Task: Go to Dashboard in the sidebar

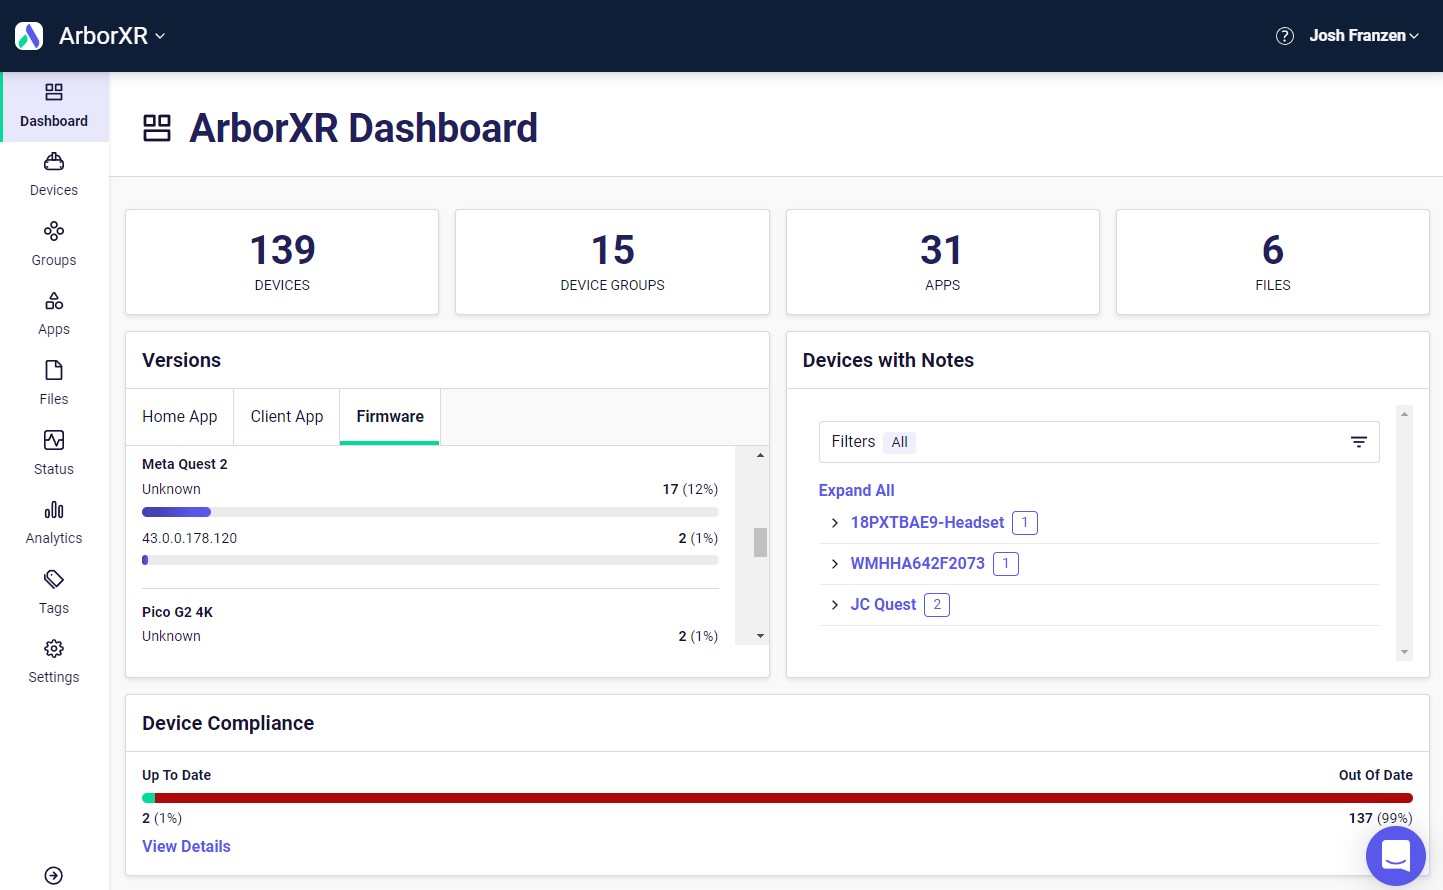Action: coord(54,106)
